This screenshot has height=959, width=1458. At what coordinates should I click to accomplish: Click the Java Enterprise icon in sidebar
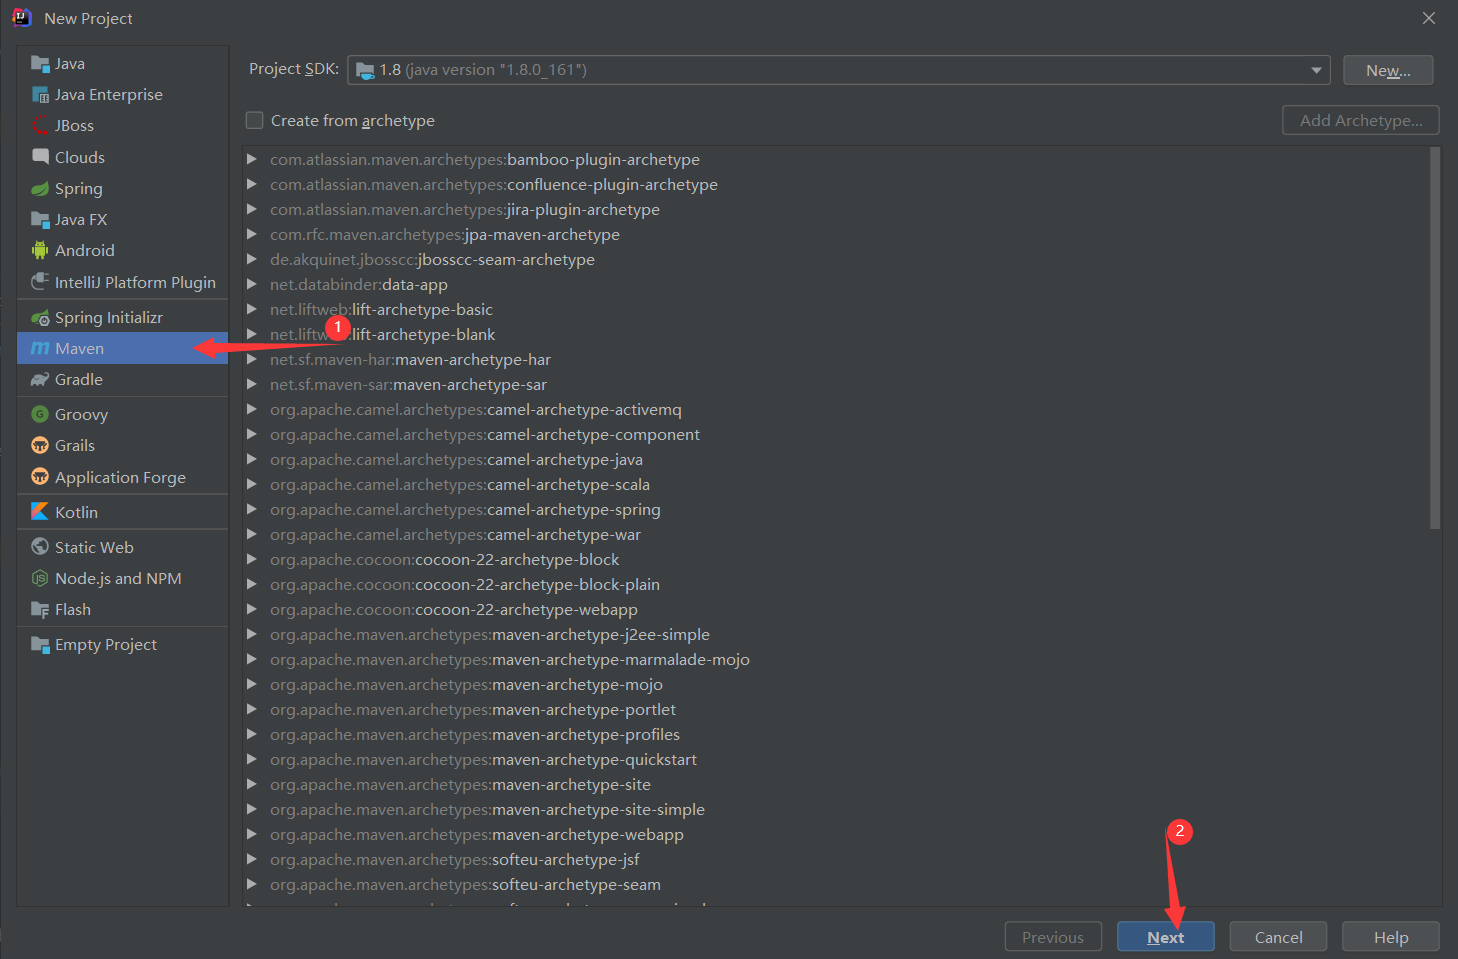coord(40,95)
